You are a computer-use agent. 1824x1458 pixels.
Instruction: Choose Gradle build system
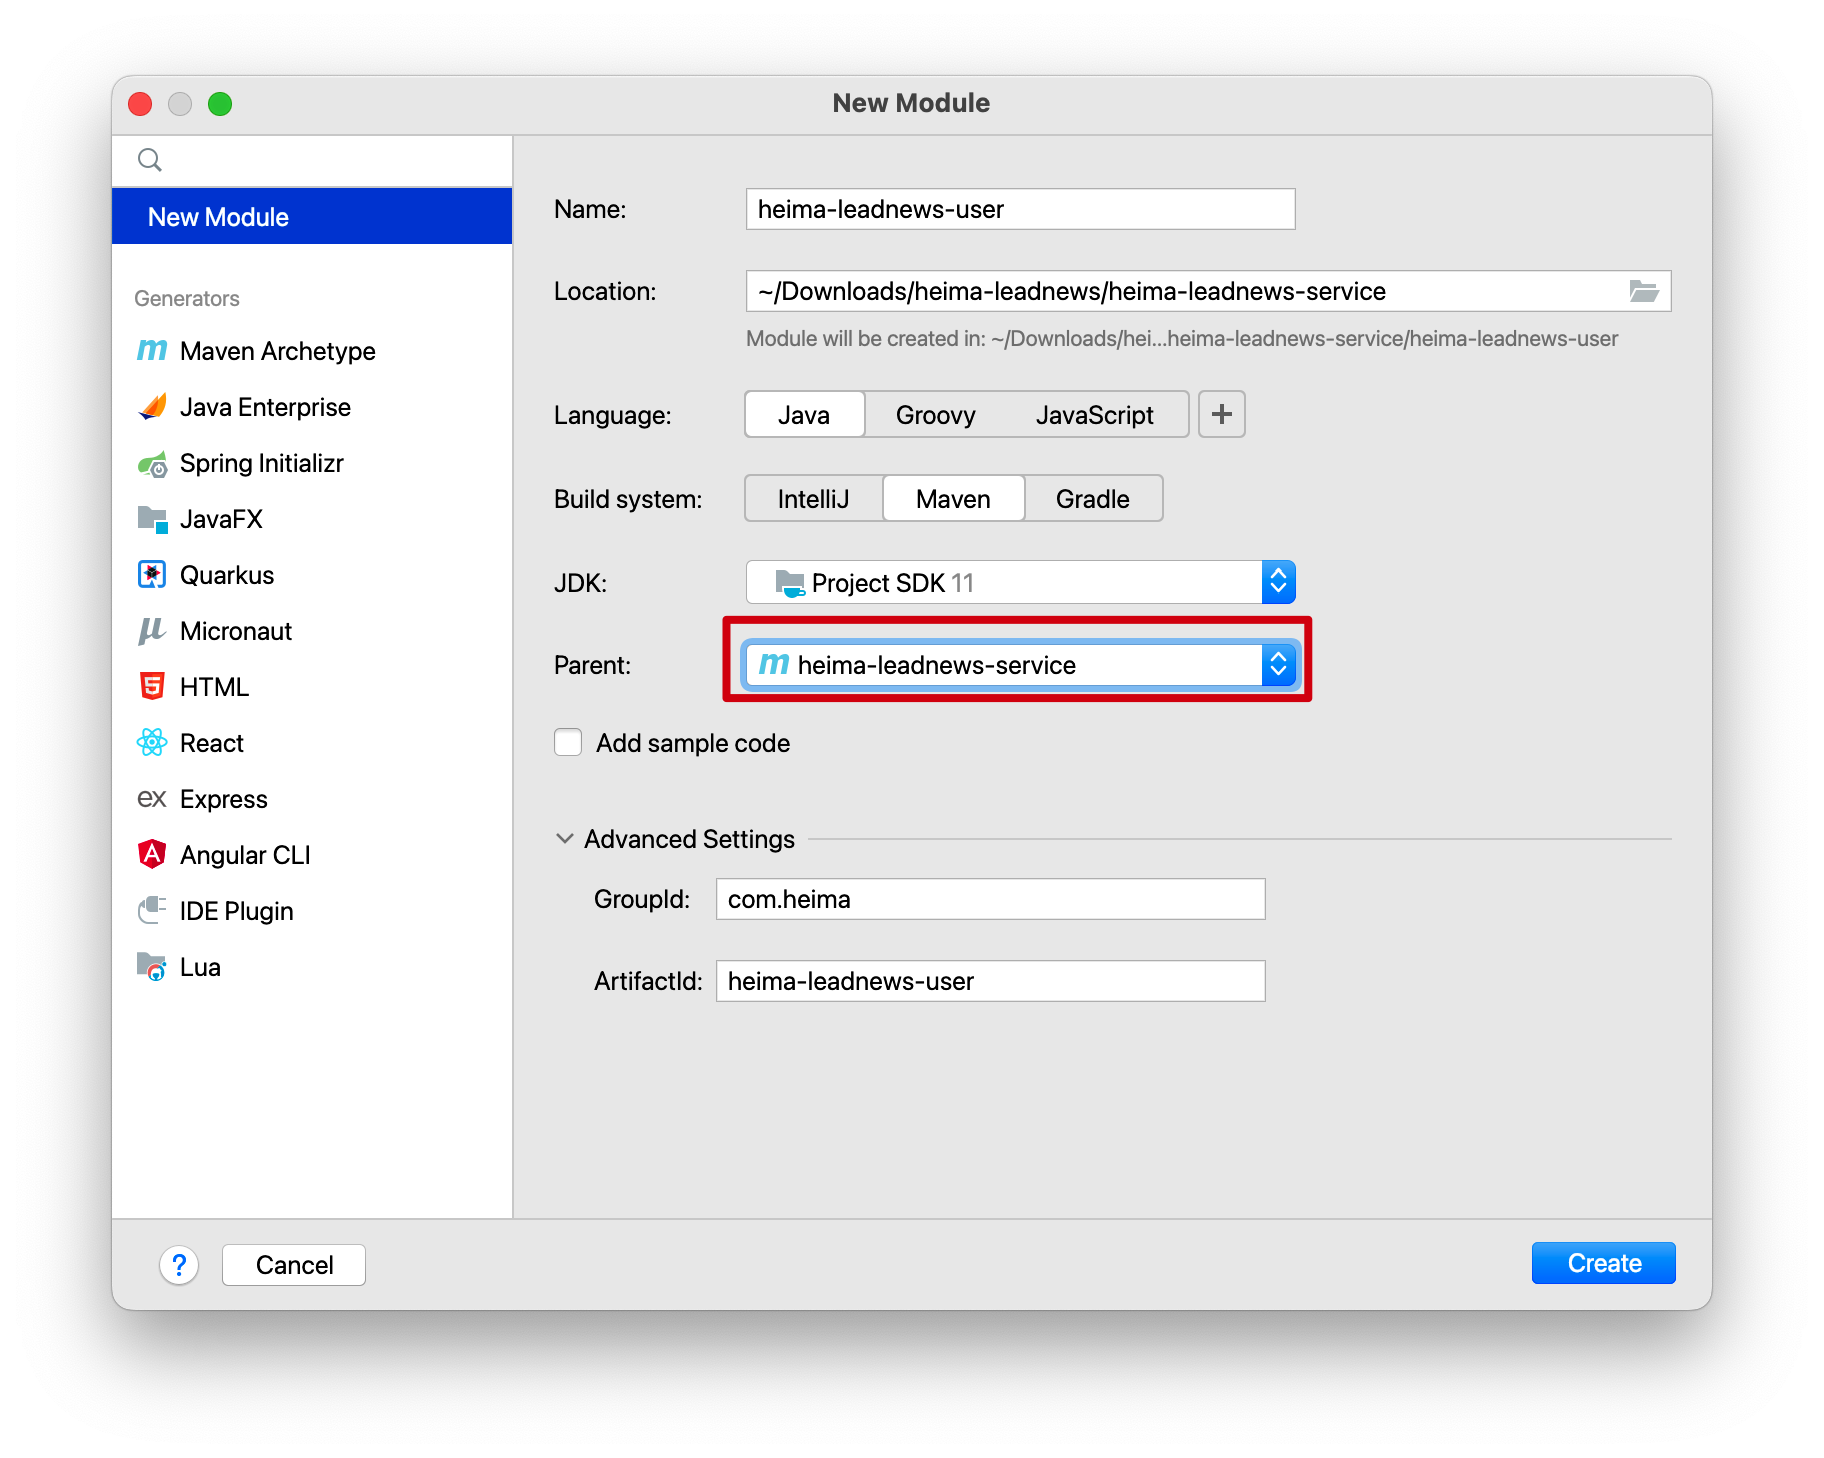1093,498
